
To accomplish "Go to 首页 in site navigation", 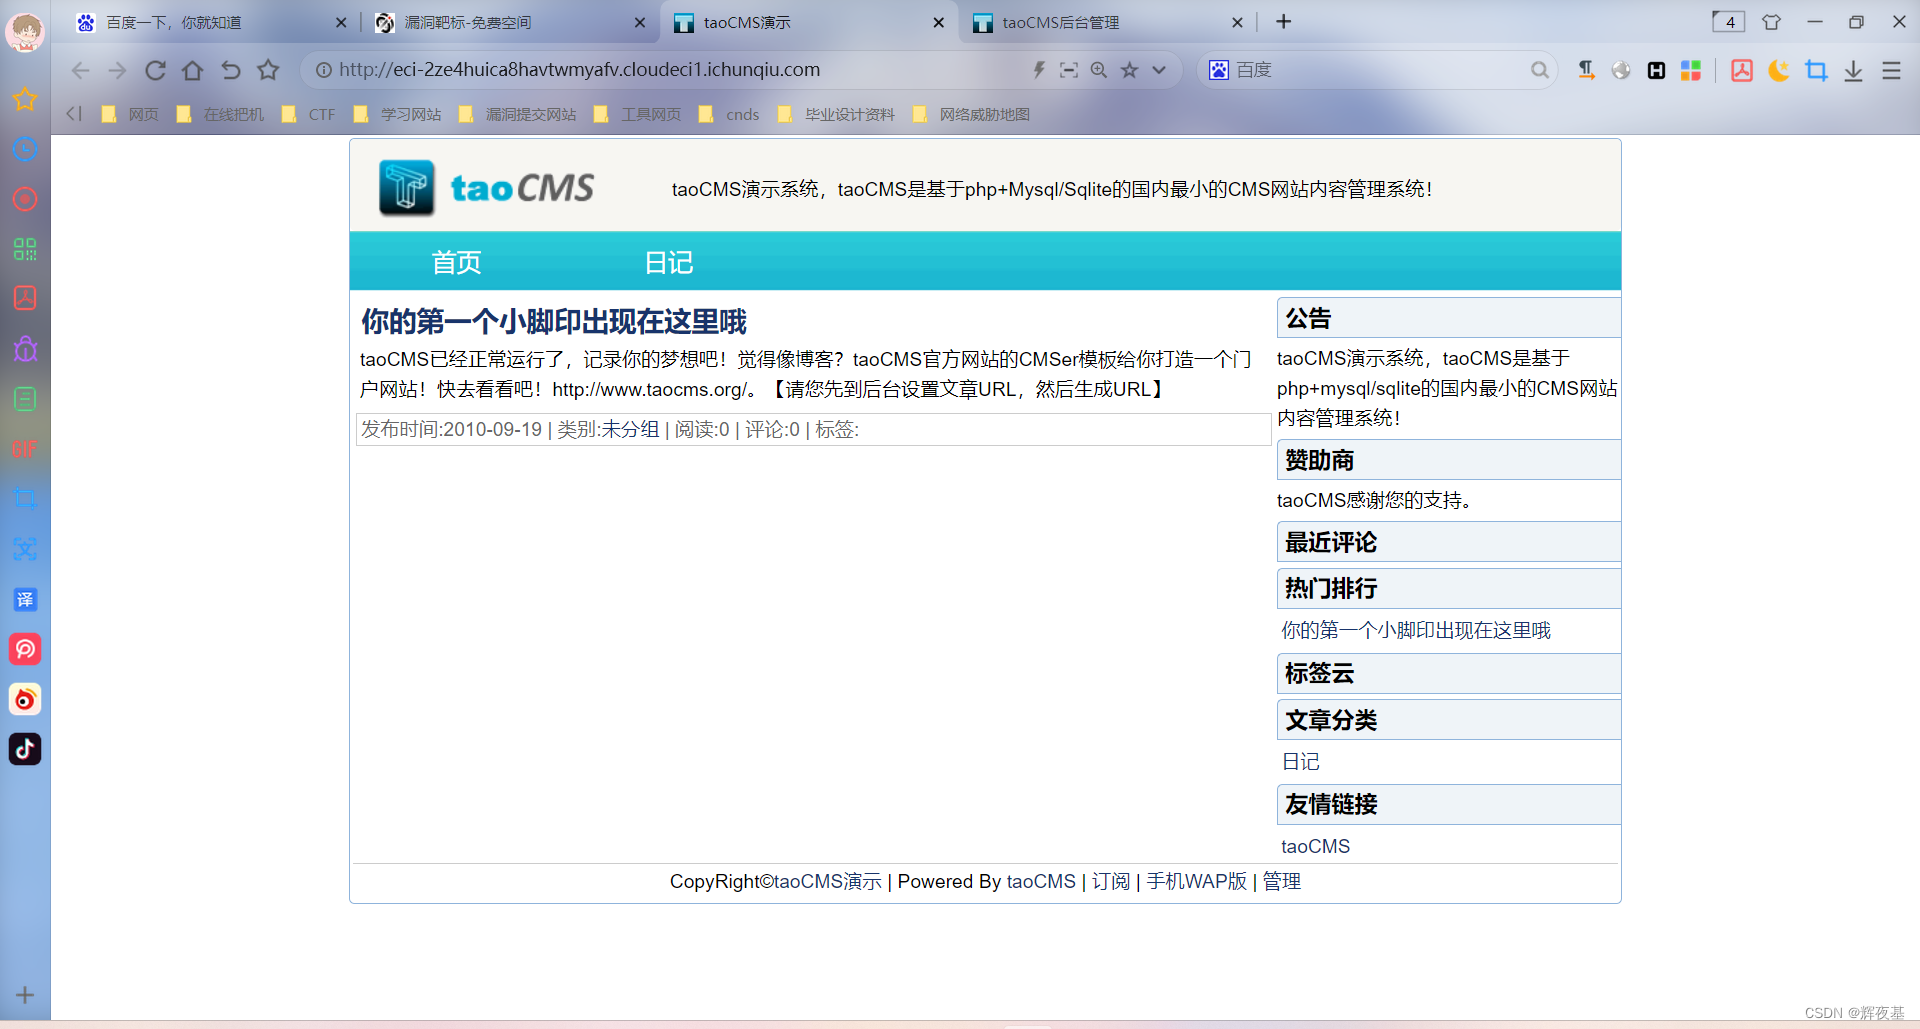I will pyautogui.click(x=456, y=262).
